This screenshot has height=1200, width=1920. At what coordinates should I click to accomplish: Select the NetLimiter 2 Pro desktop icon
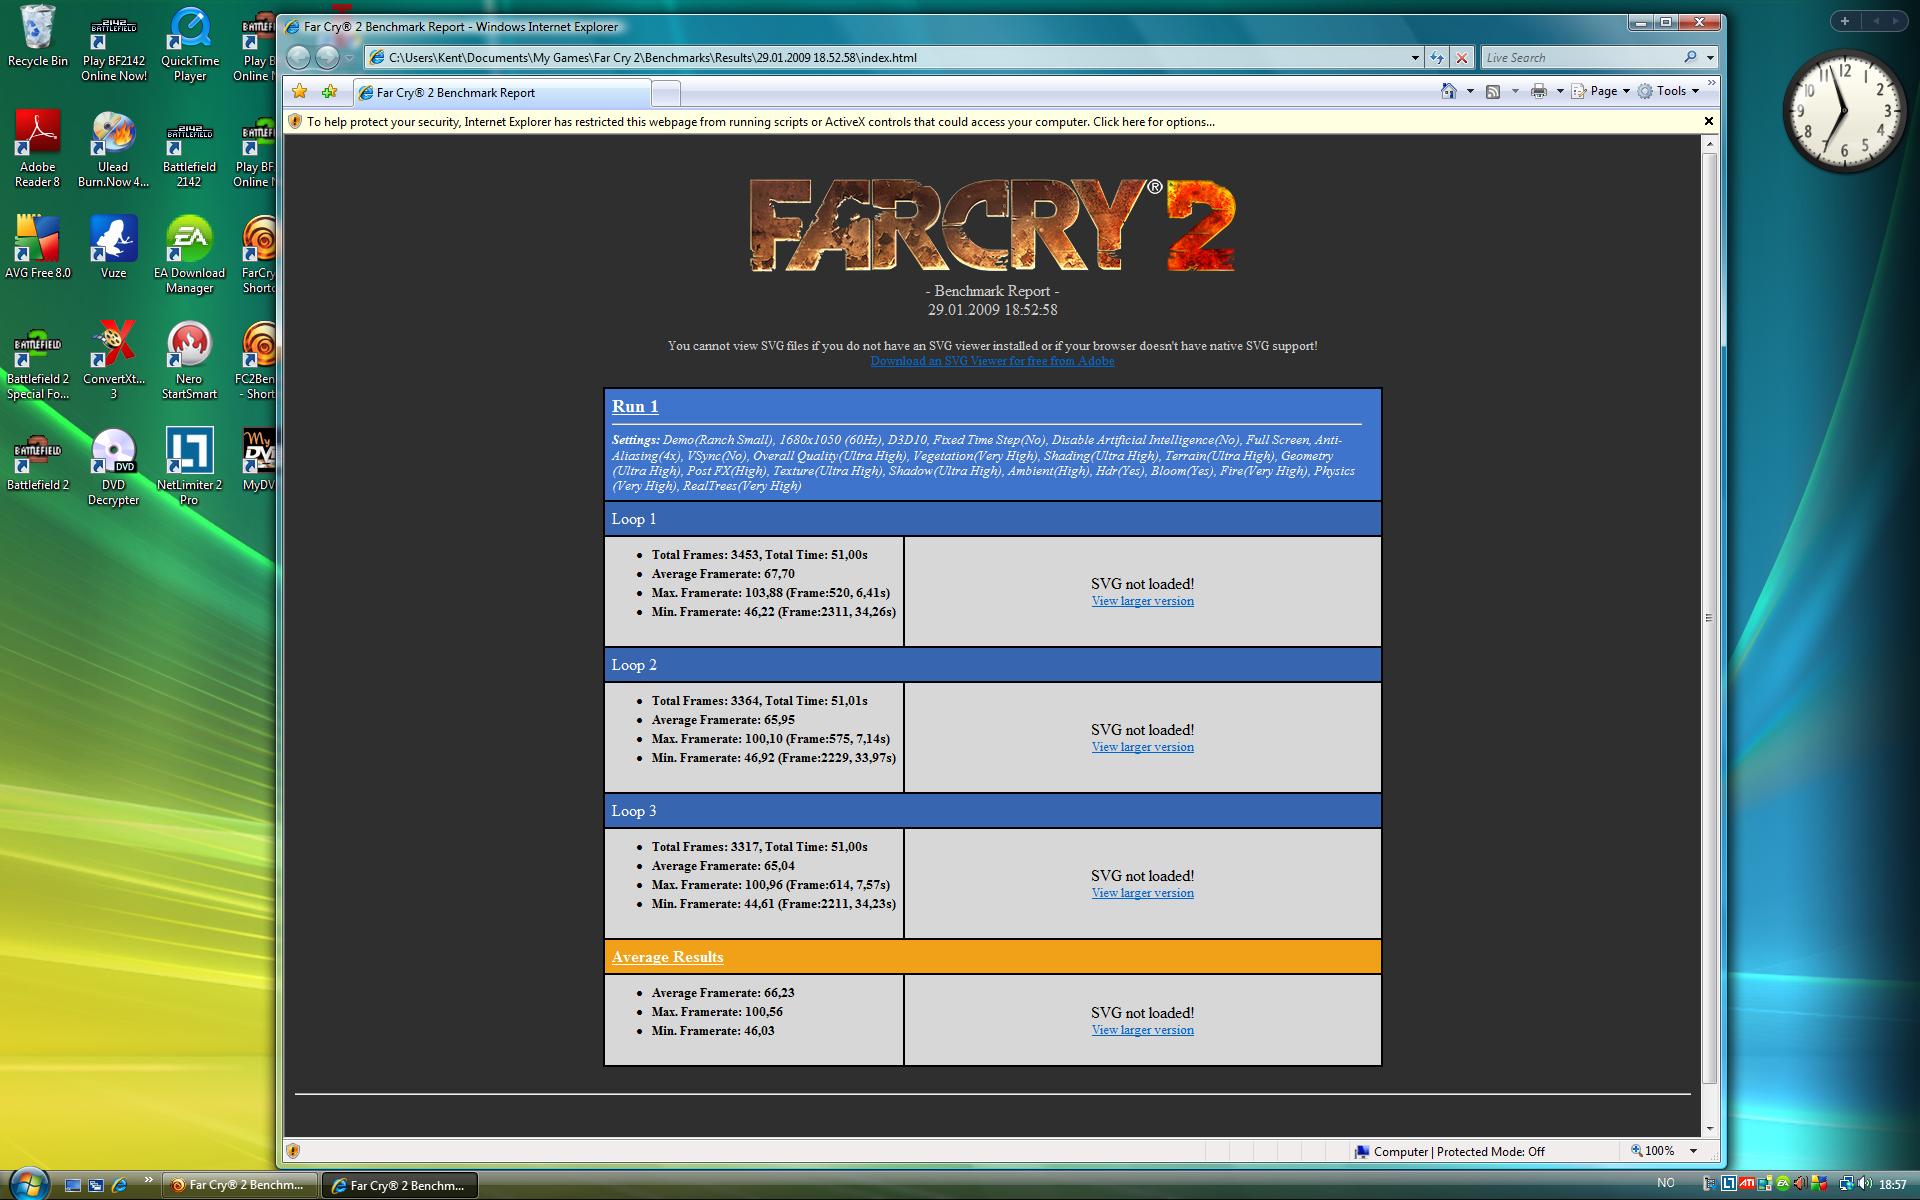189,467
